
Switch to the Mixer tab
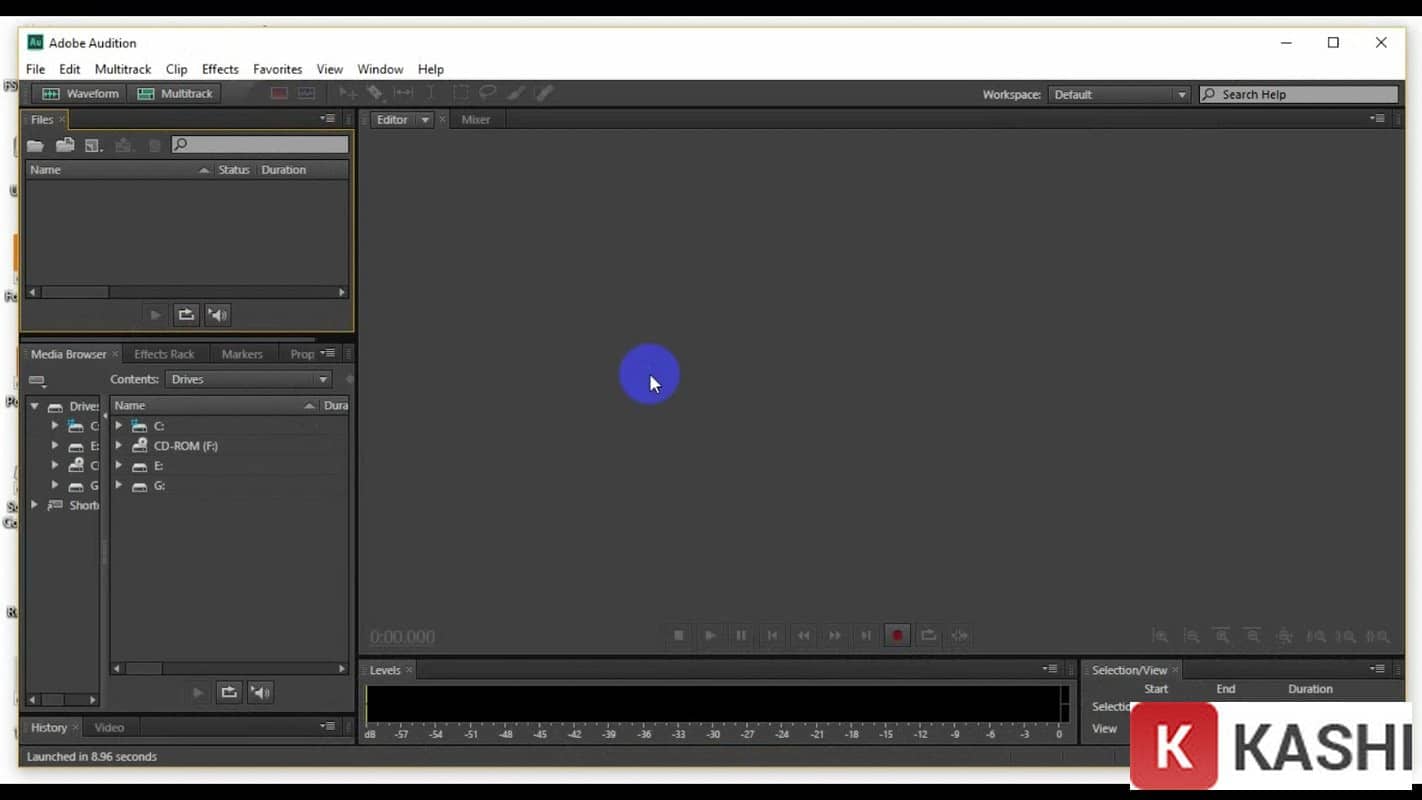point(476,119)
